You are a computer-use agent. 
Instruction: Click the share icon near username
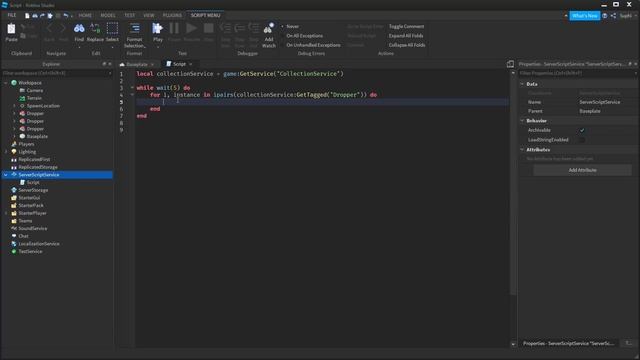coord(613,16)
